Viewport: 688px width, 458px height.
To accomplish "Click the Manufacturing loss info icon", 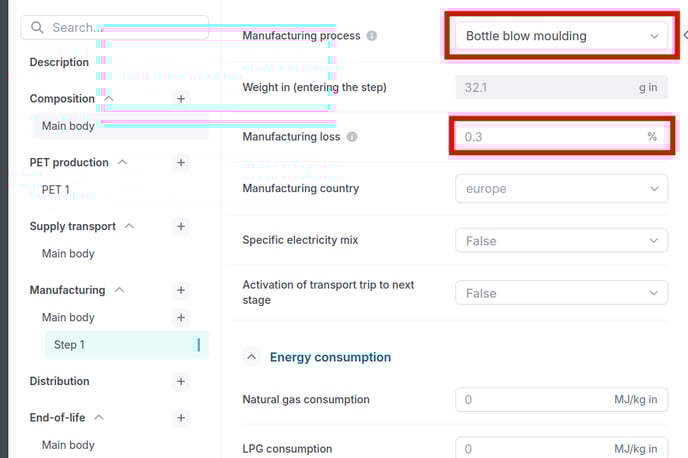I will pos(352,137).
